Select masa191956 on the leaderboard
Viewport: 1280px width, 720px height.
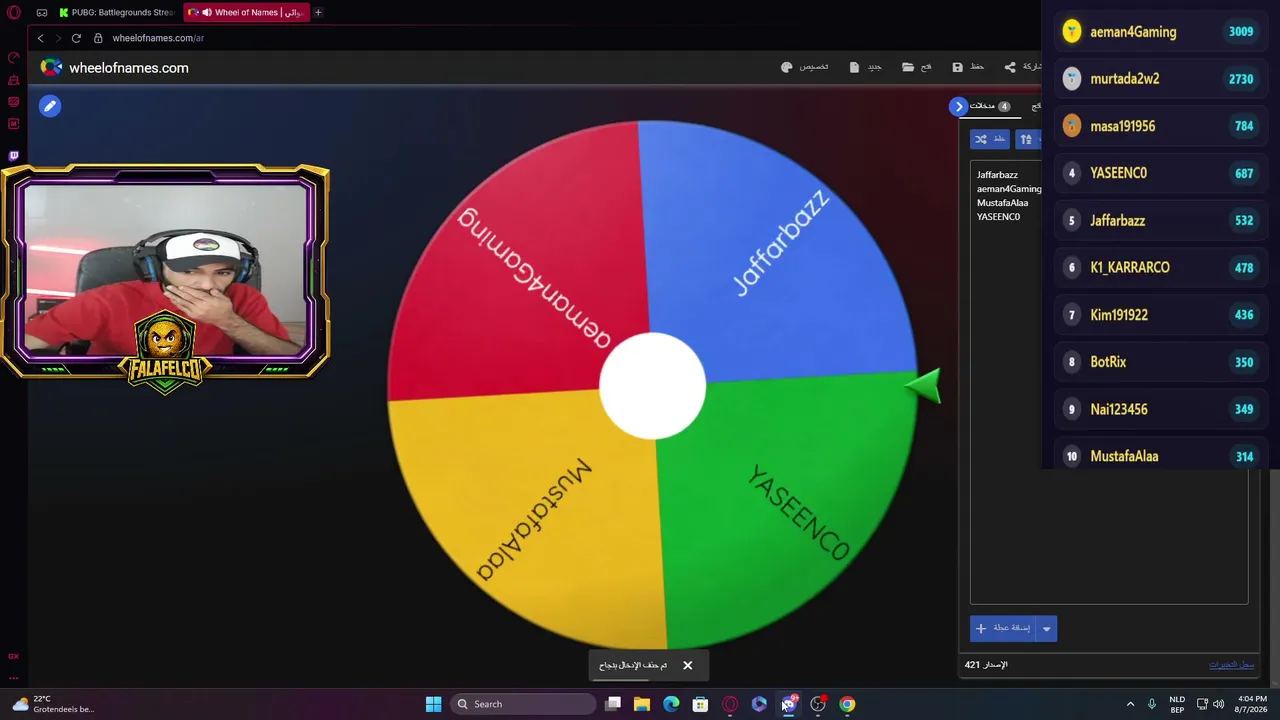[x=1161, y=126]
